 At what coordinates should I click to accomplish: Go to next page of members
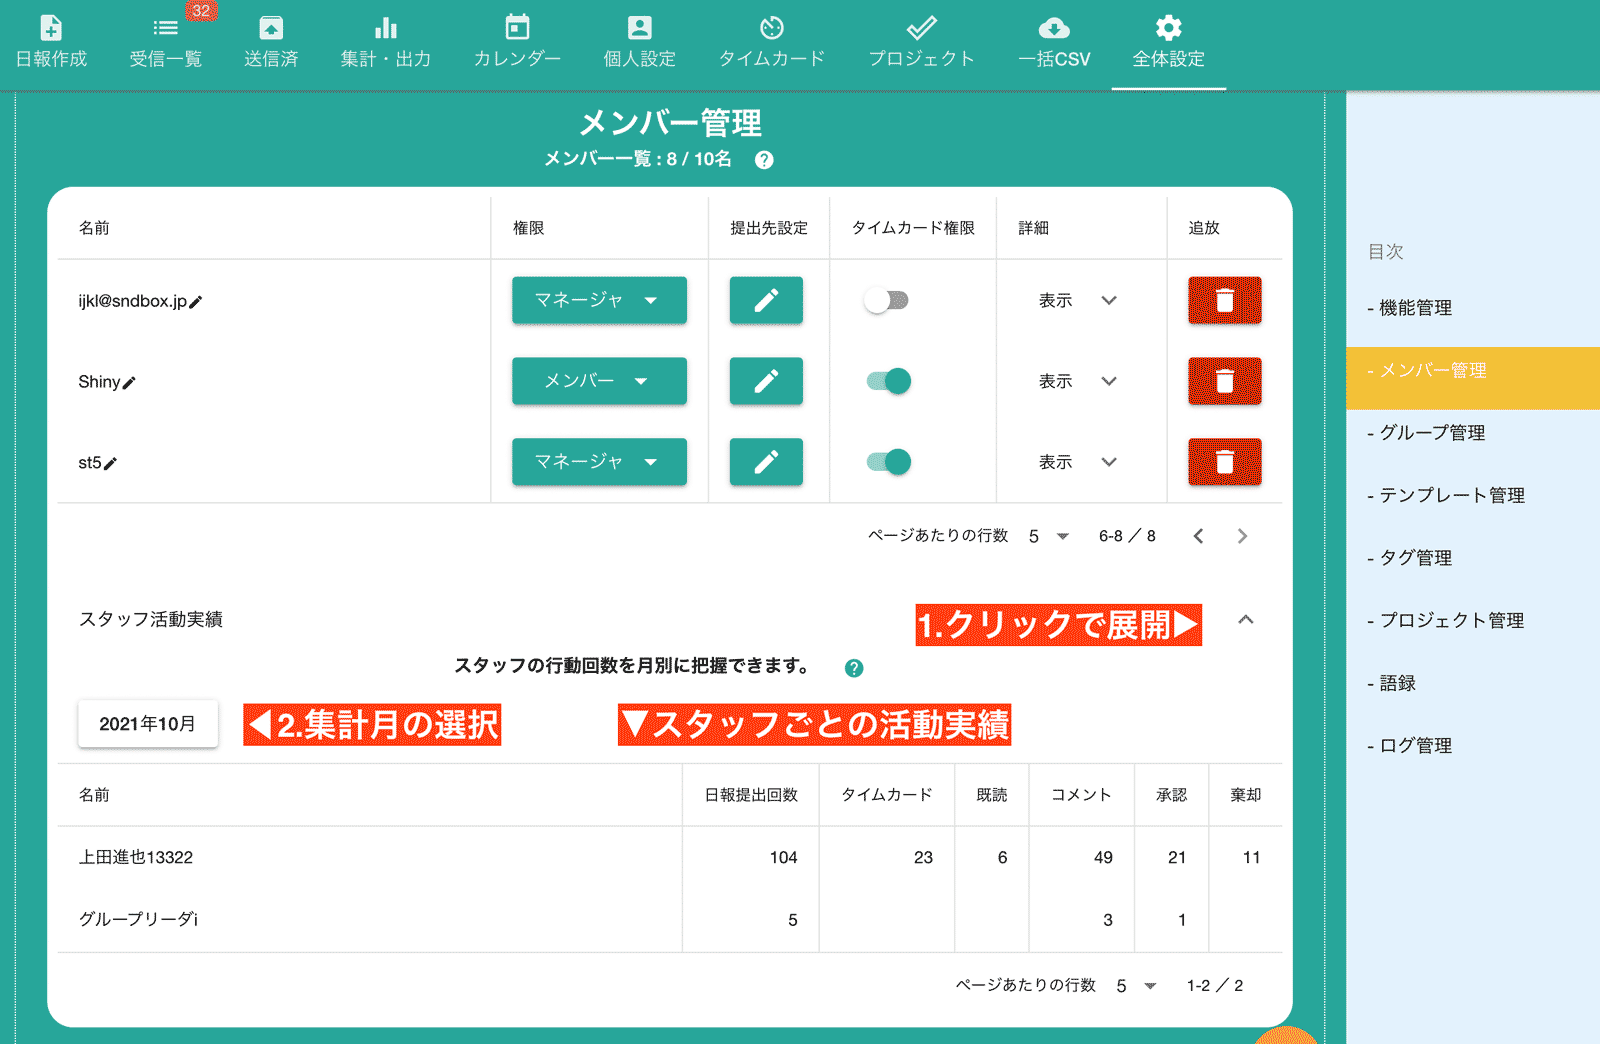[1243, 536]
